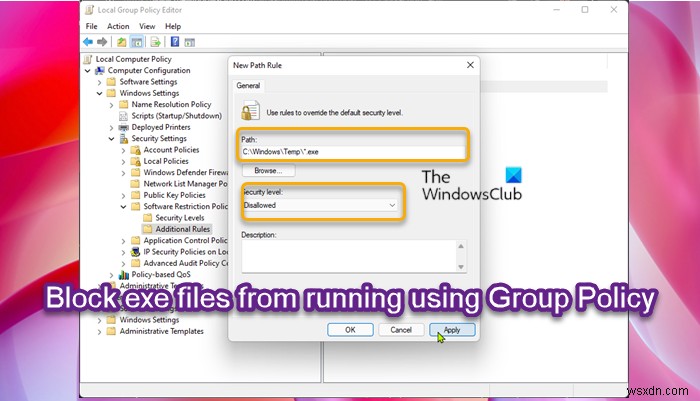Select Windows Defender Firewall tree item

(x=185, y=172)
